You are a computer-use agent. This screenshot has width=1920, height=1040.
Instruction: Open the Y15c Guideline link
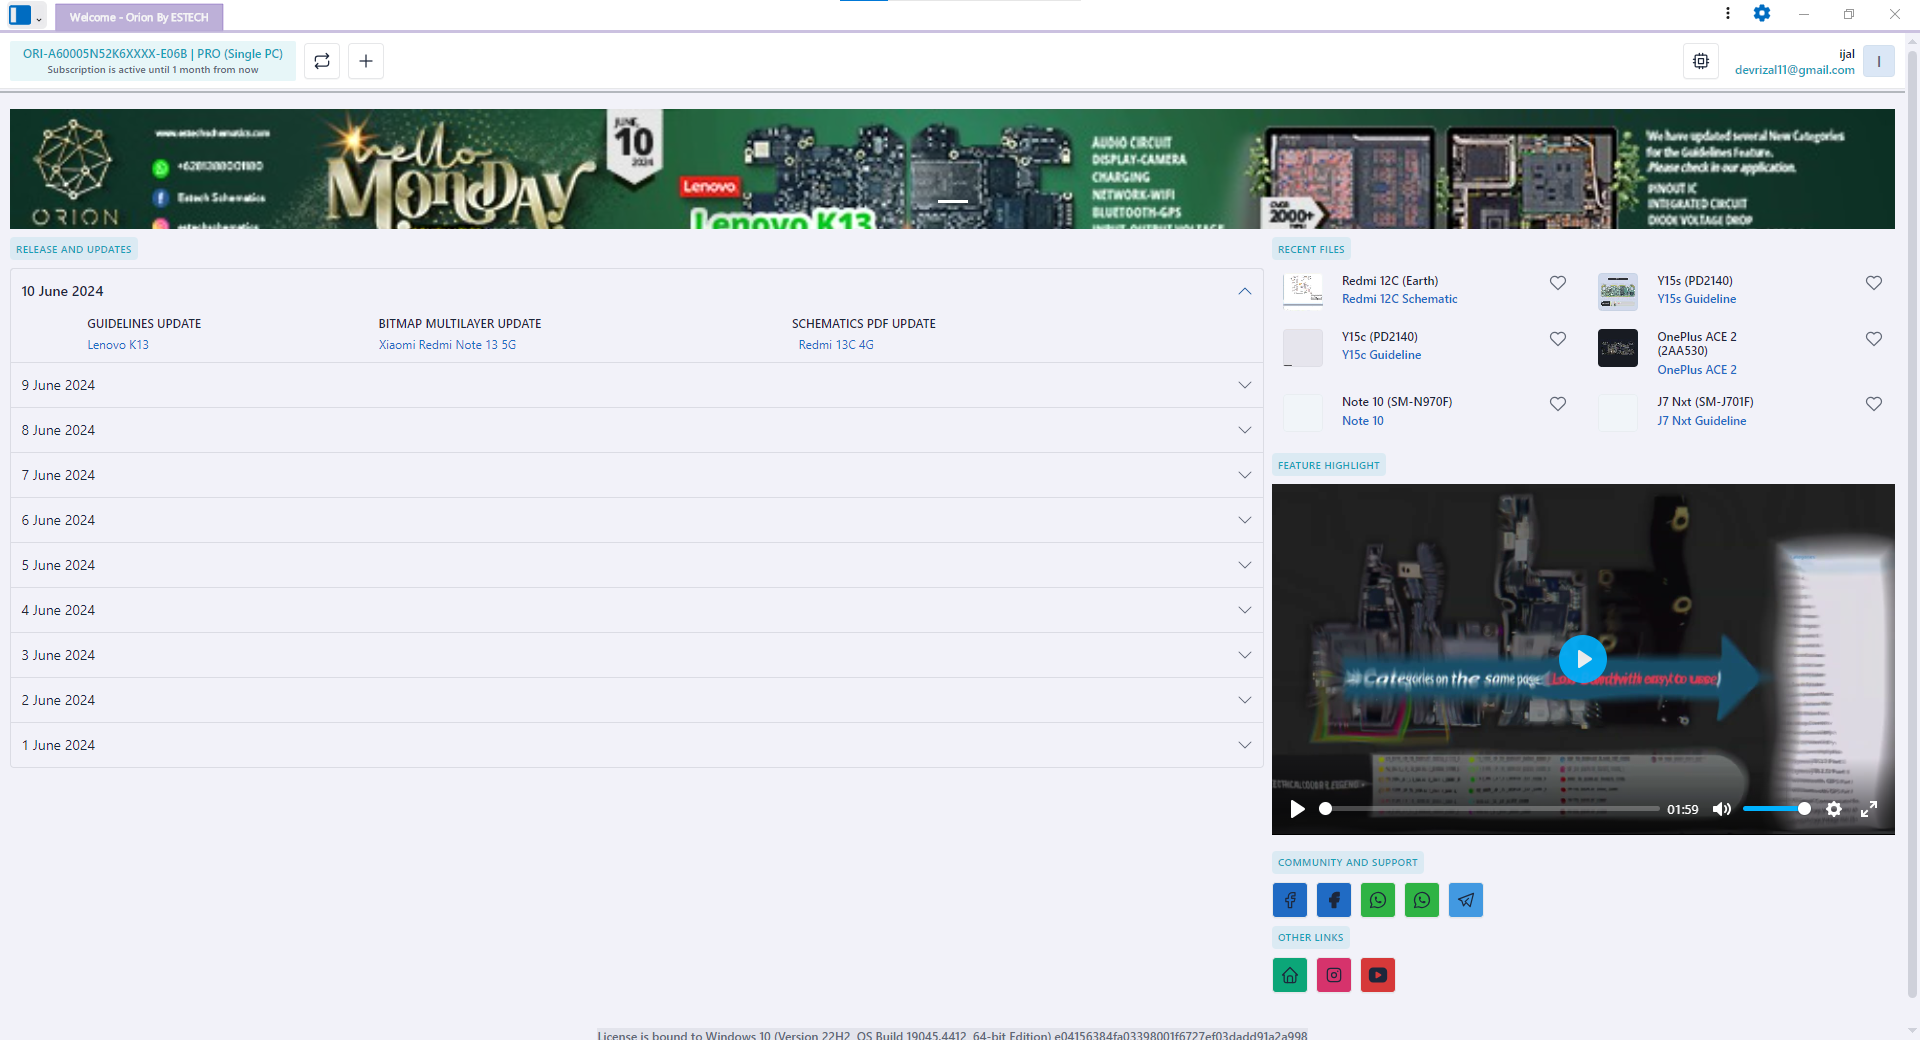1381,355
